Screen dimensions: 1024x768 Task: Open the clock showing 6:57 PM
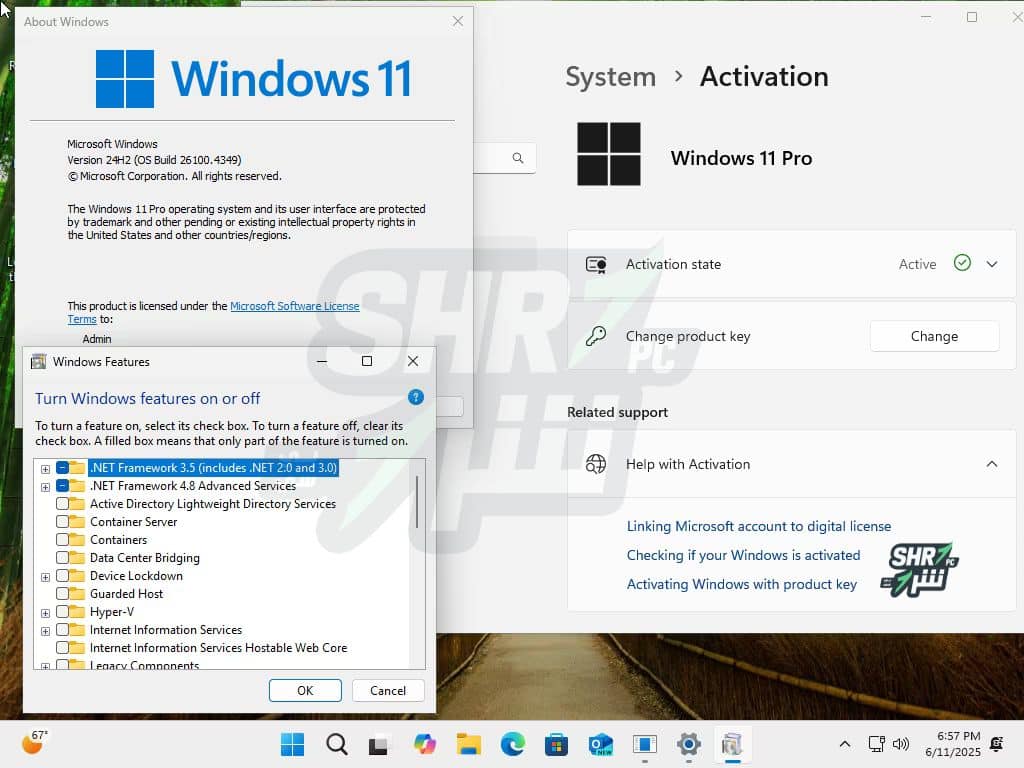[x=953, y=744]
